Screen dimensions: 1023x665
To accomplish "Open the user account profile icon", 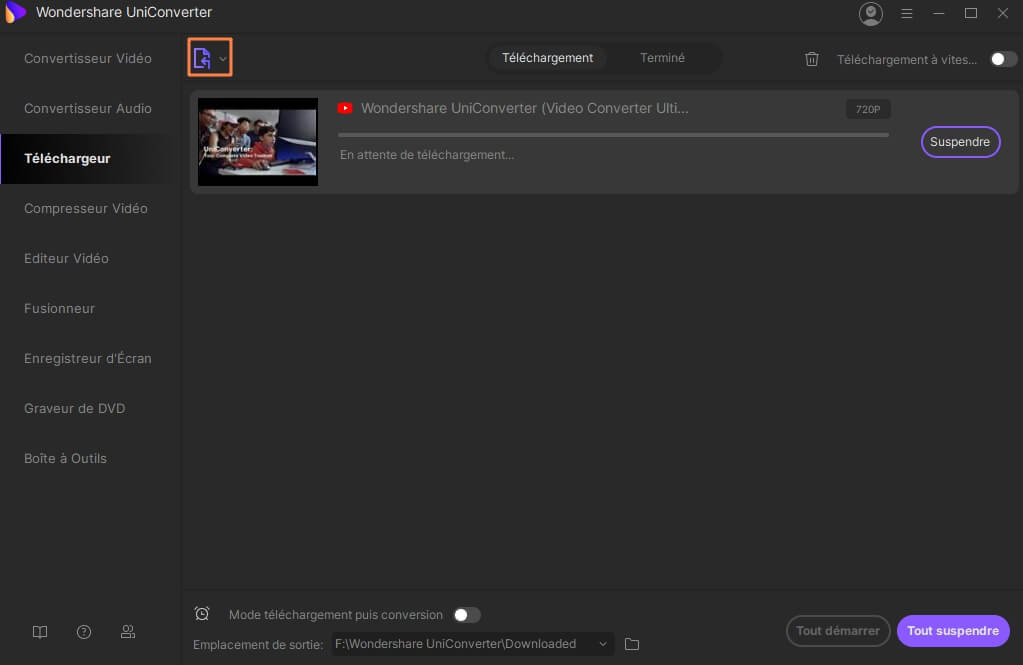I will 871,13.
